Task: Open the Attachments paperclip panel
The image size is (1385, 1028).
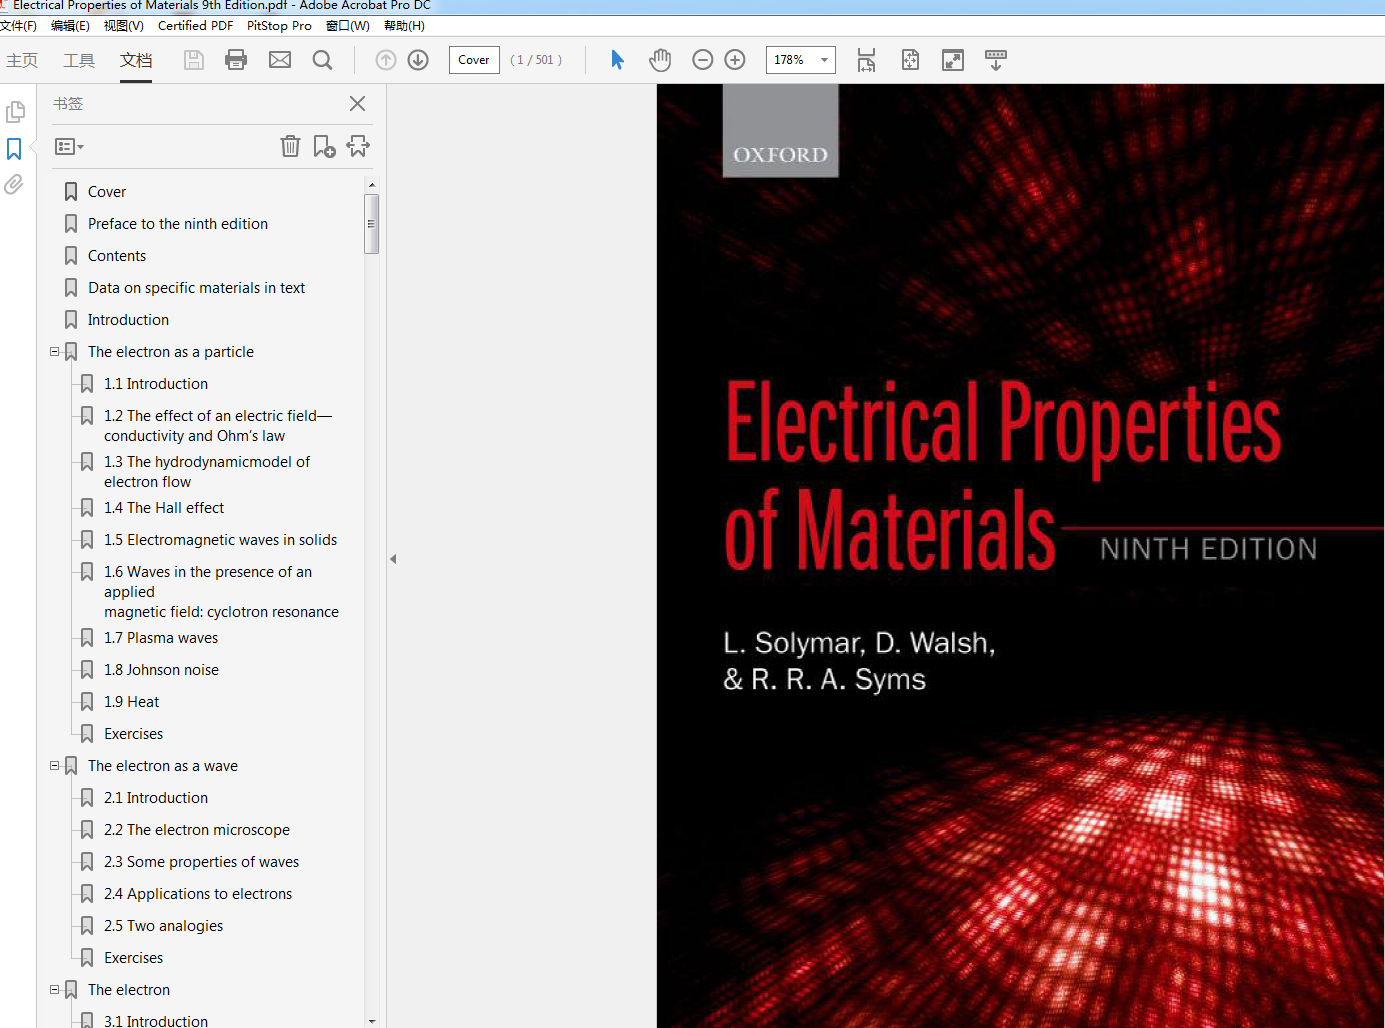Action: pyautogui.click(x=14, y=184)
